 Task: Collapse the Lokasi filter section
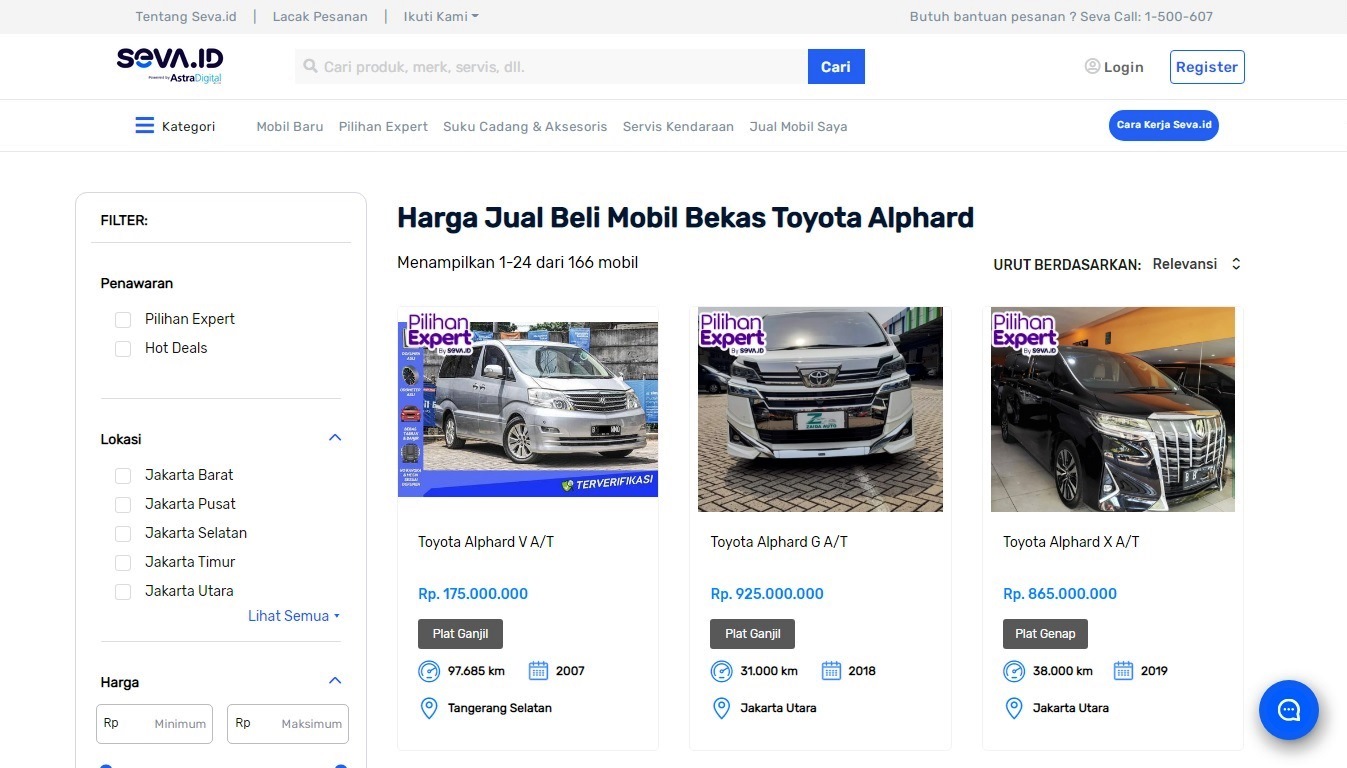click(335, 438)
